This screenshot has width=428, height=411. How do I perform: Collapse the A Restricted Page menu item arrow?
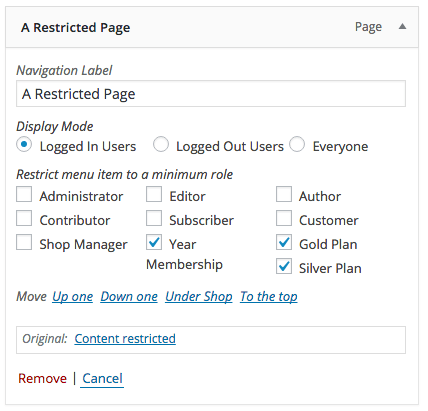(402, 26)
